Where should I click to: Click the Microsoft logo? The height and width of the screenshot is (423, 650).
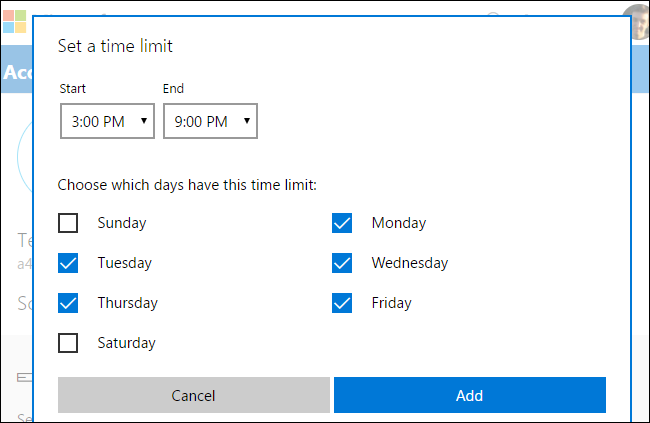[13, 21]
